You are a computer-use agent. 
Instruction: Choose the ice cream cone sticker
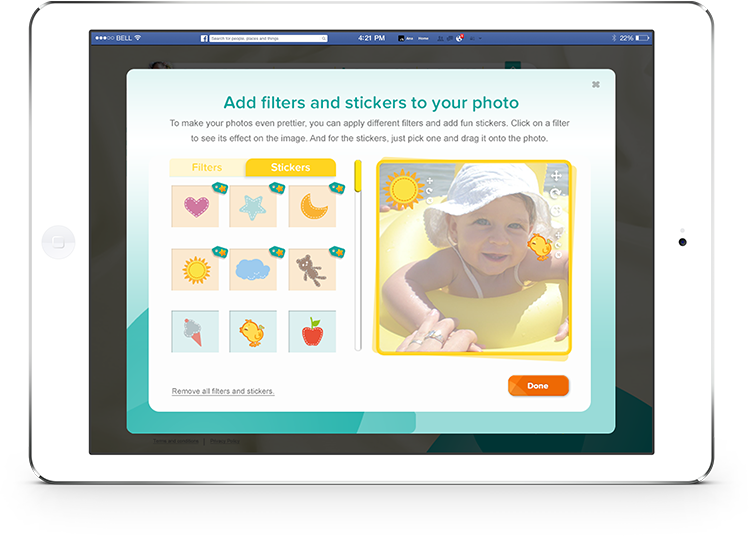[195, 331]
